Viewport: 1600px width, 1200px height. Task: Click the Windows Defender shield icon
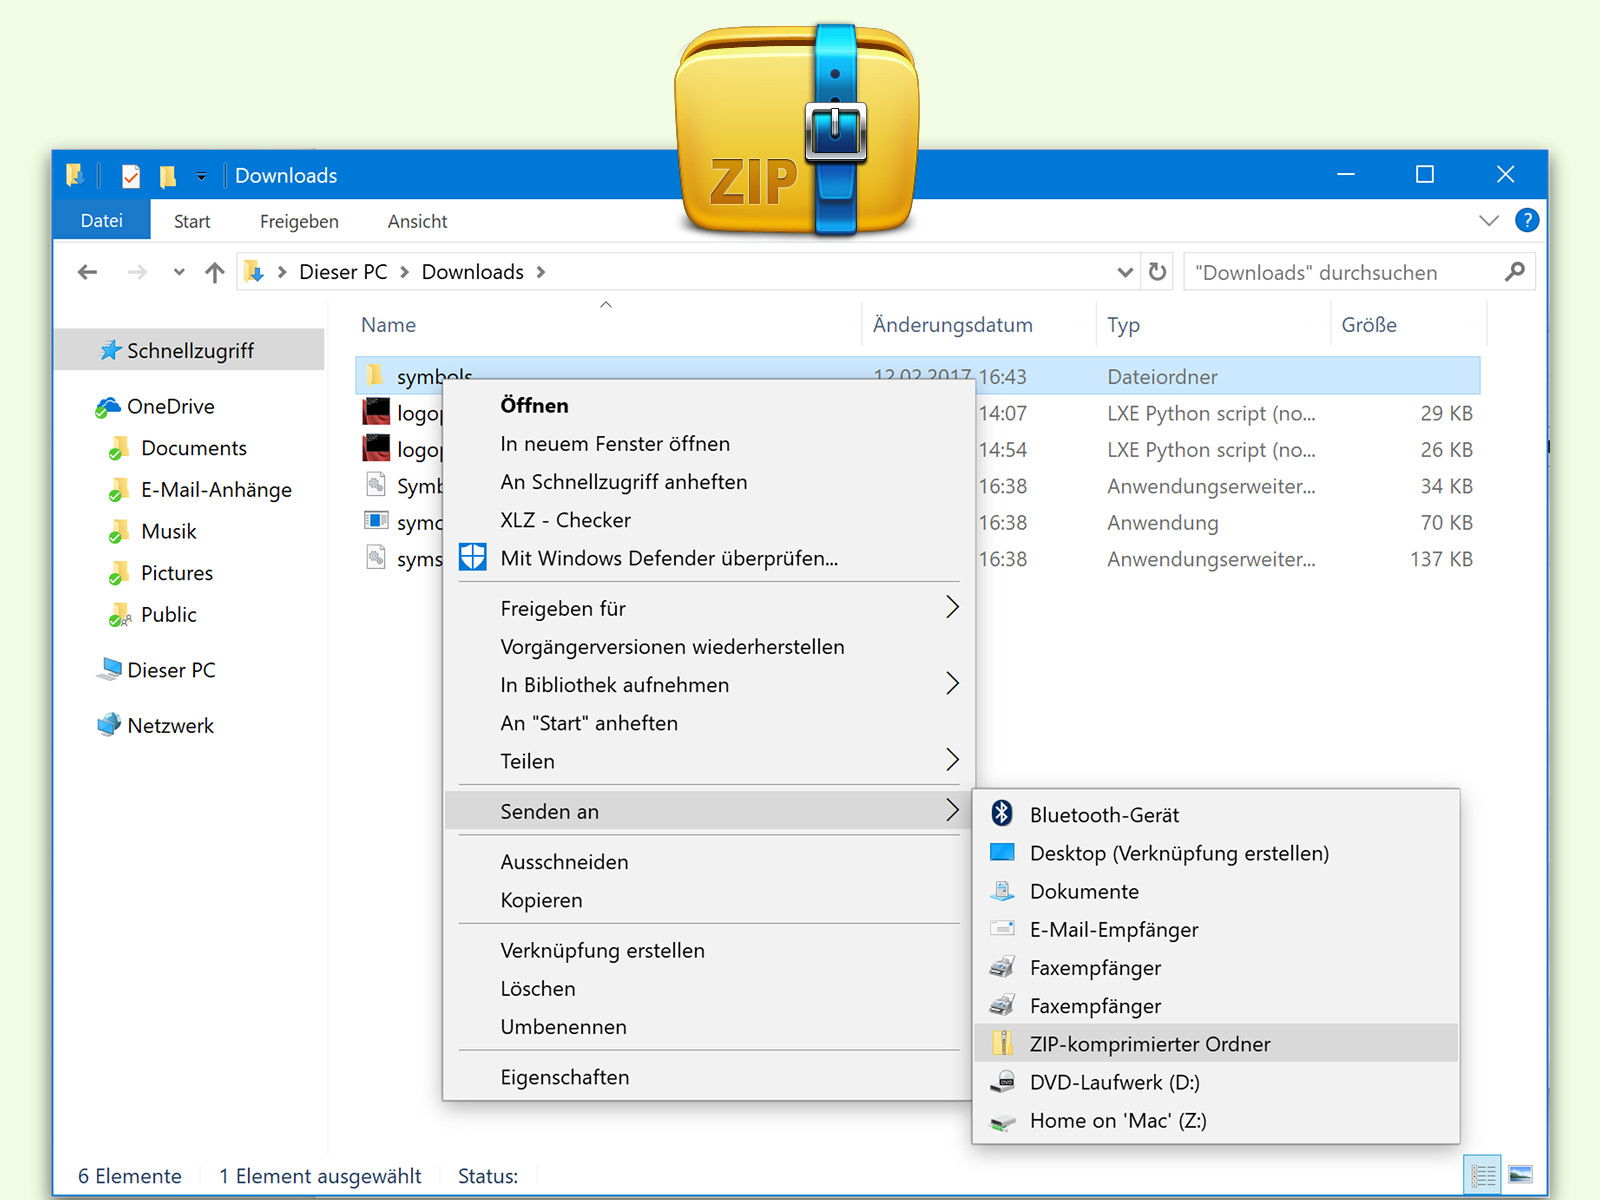(x=472, y=557)
